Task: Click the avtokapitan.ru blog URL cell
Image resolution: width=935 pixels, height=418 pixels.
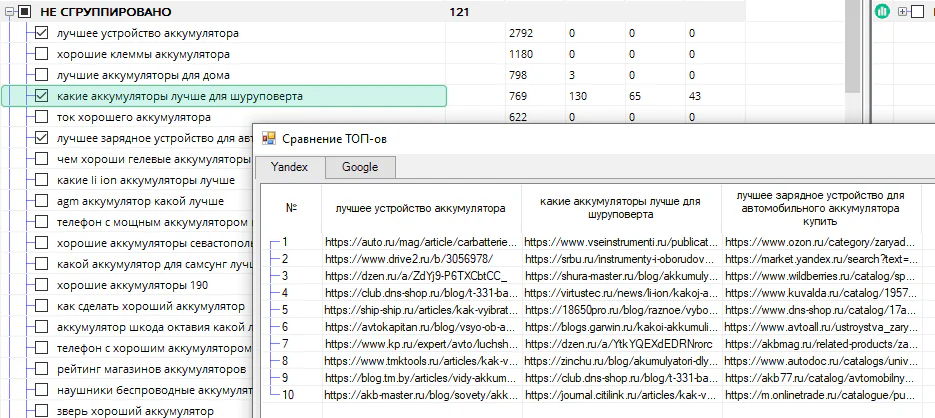Action: tap(421, 327)
